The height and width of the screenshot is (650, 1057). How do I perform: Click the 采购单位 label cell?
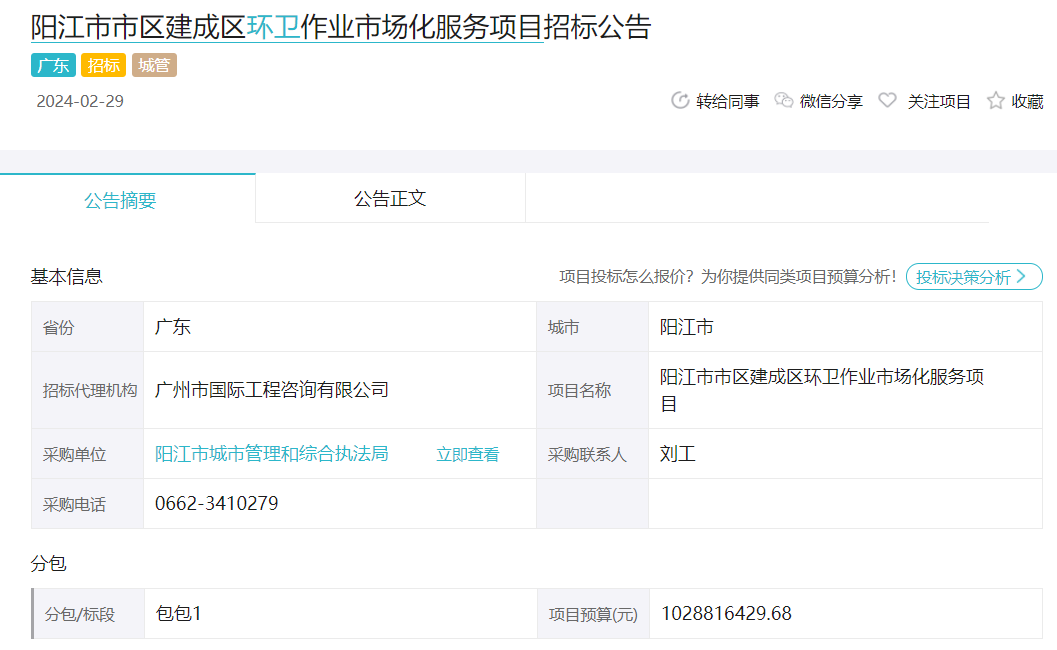88,454
